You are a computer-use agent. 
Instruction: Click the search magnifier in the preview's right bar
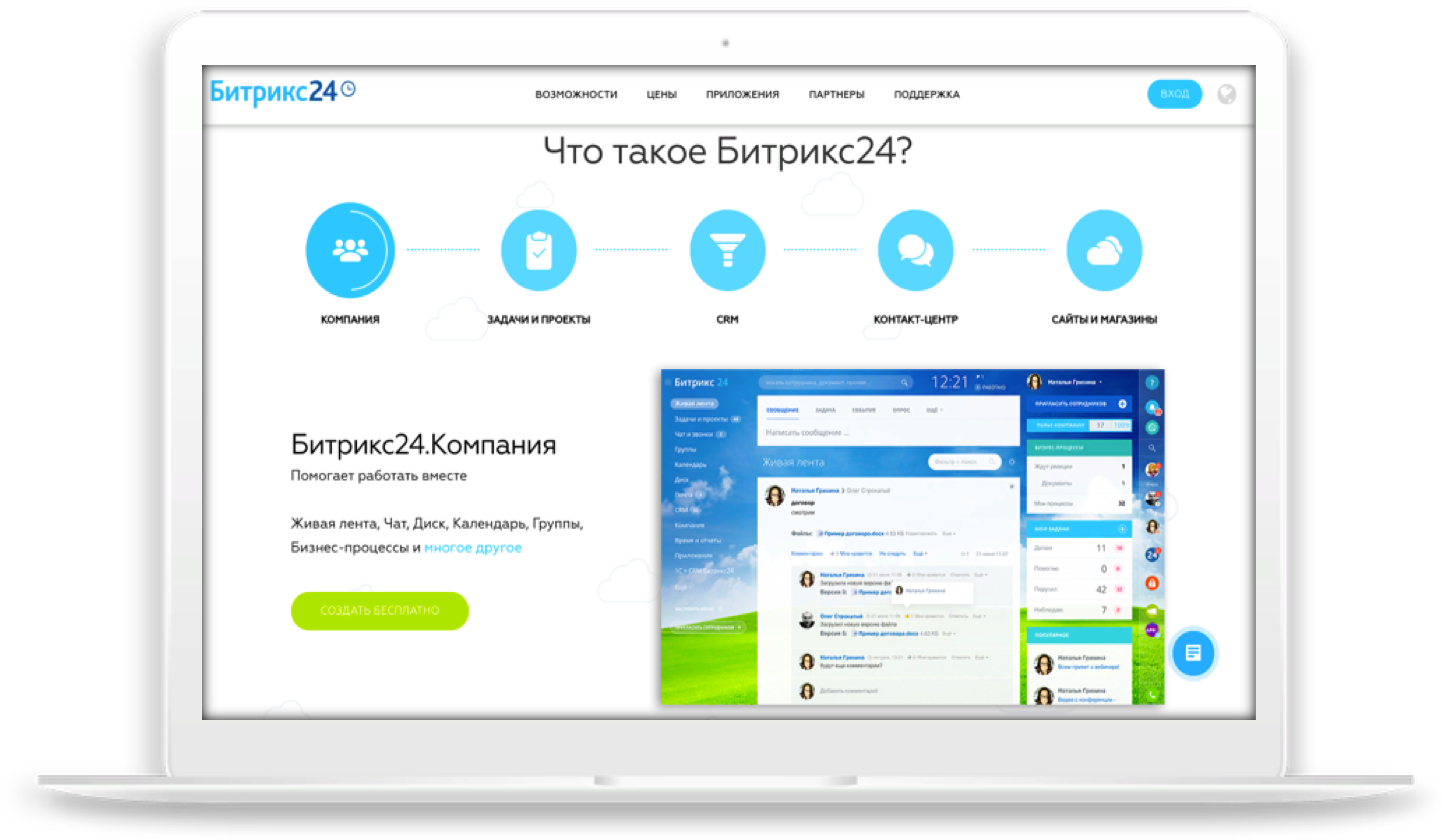(x=1152, y=448)
